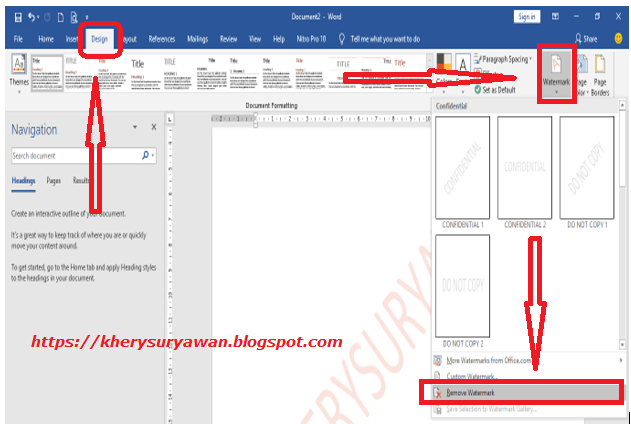Click the Remove Watermark icon

437,393
